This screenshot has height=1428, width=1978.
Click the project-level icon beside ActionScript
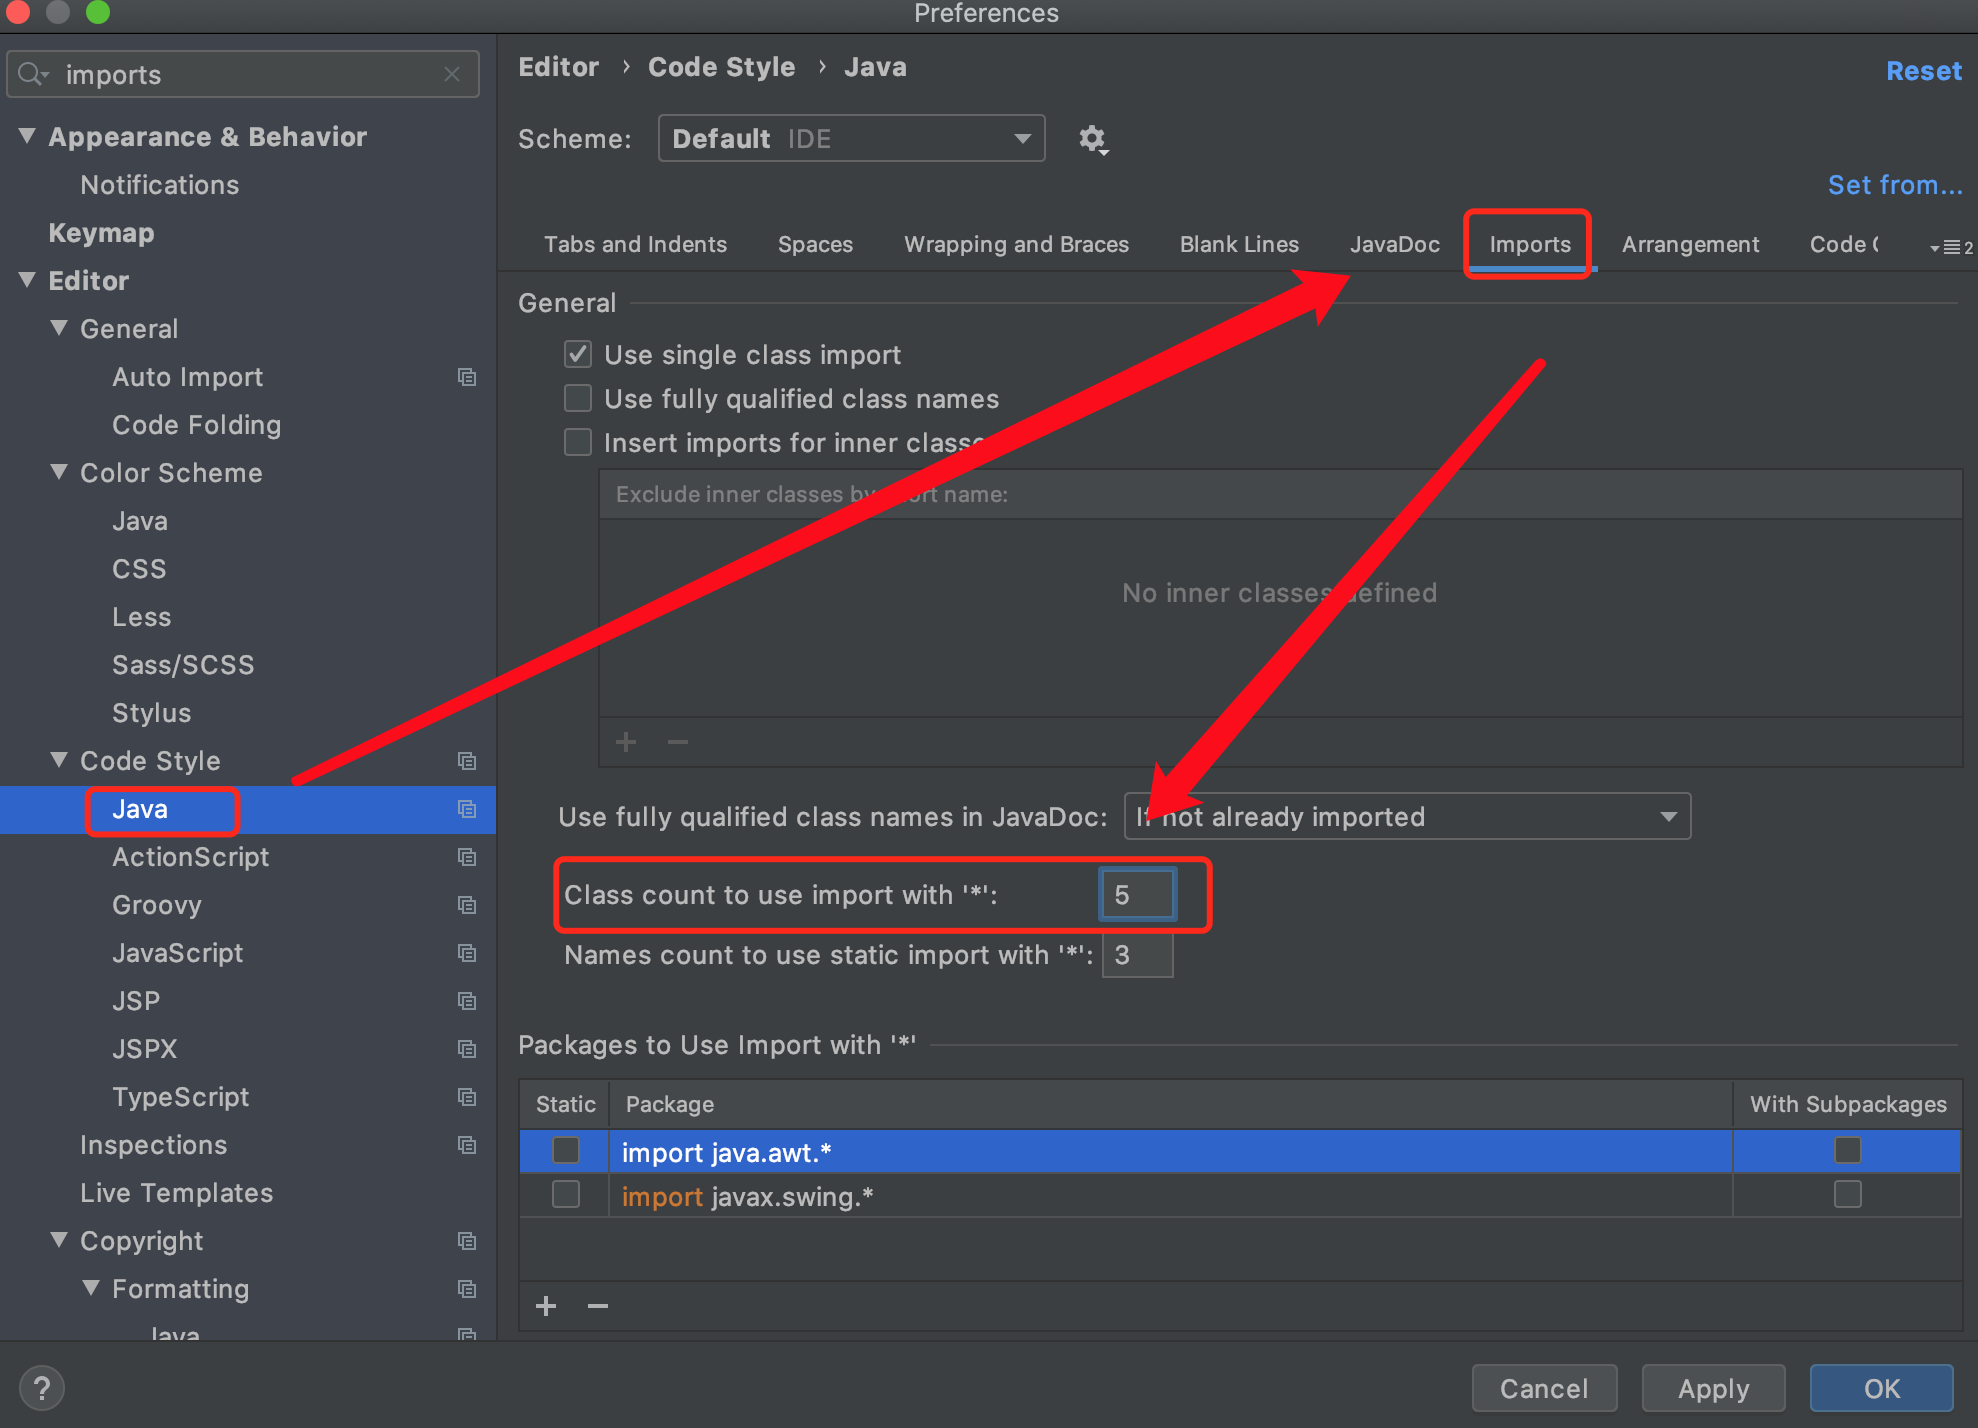(x=466, y=857)
